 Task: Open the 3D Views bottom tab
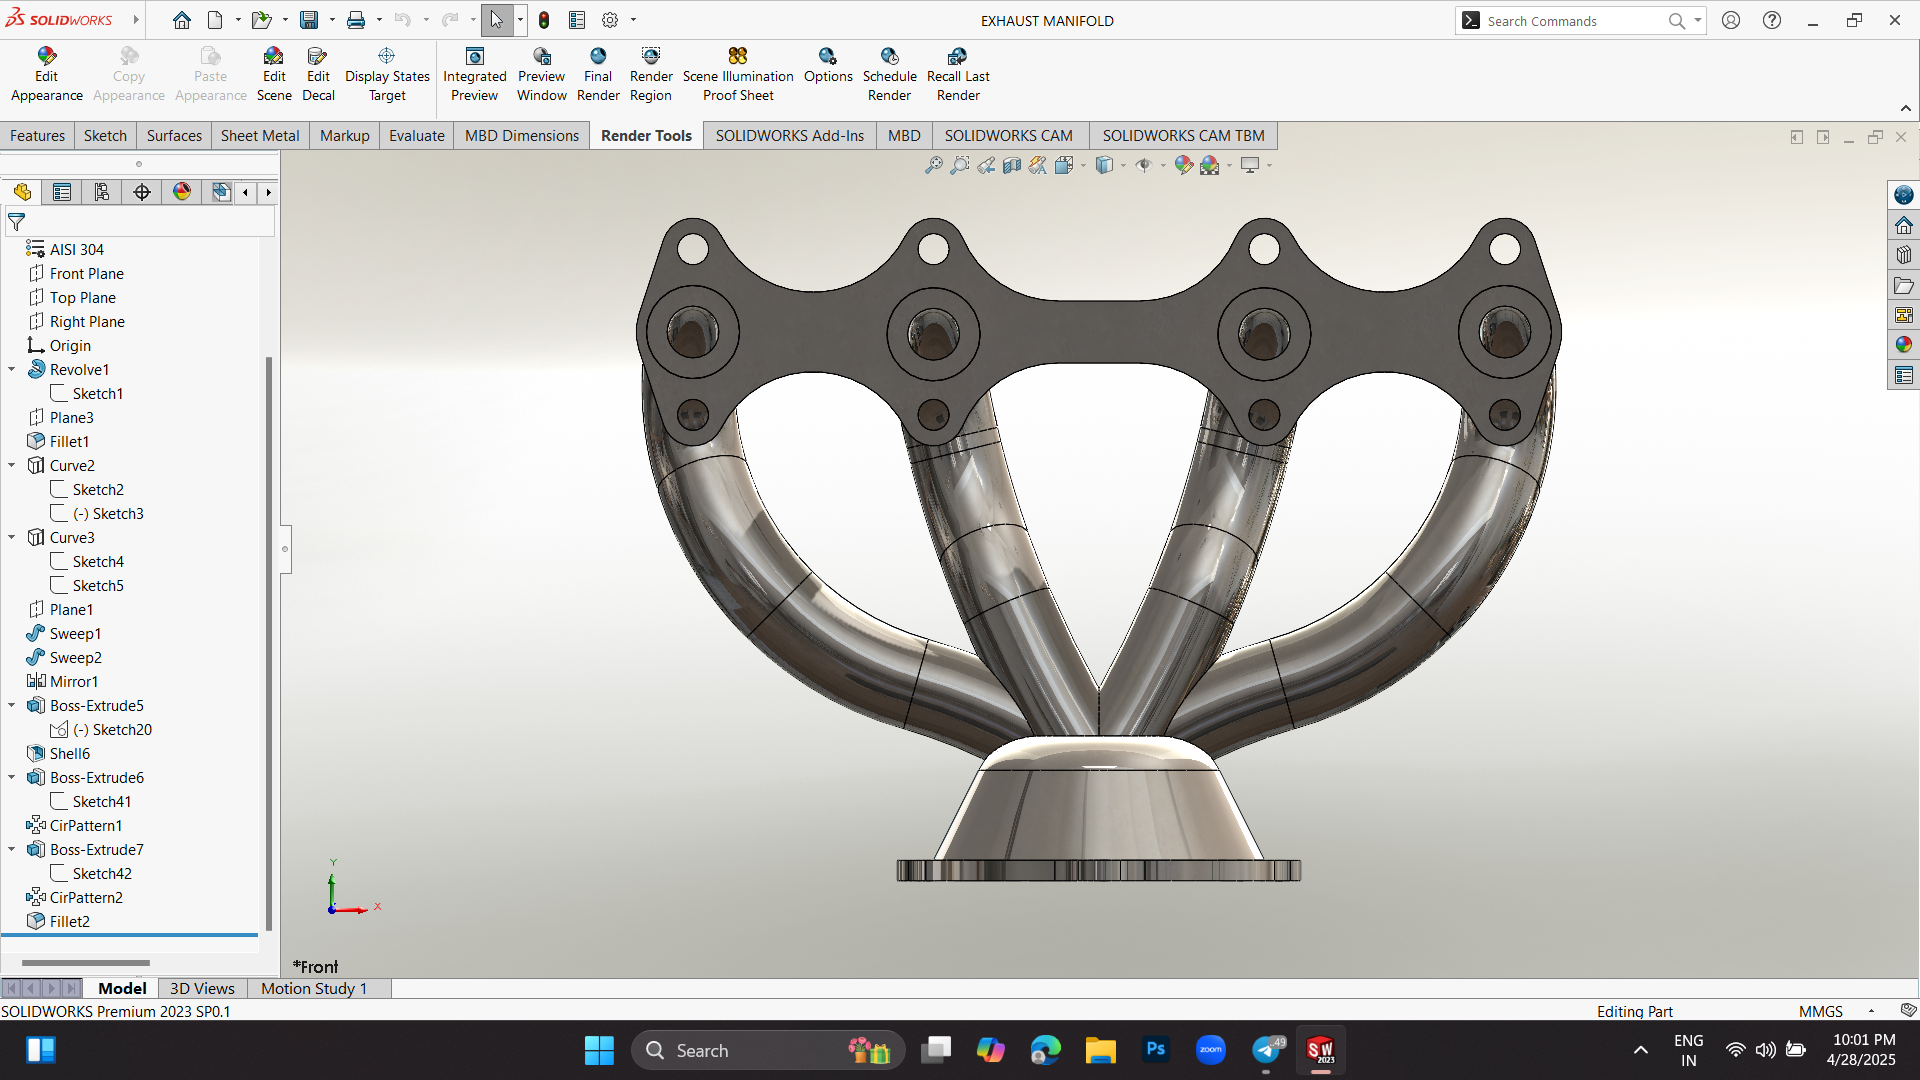(x=202, y=988)
